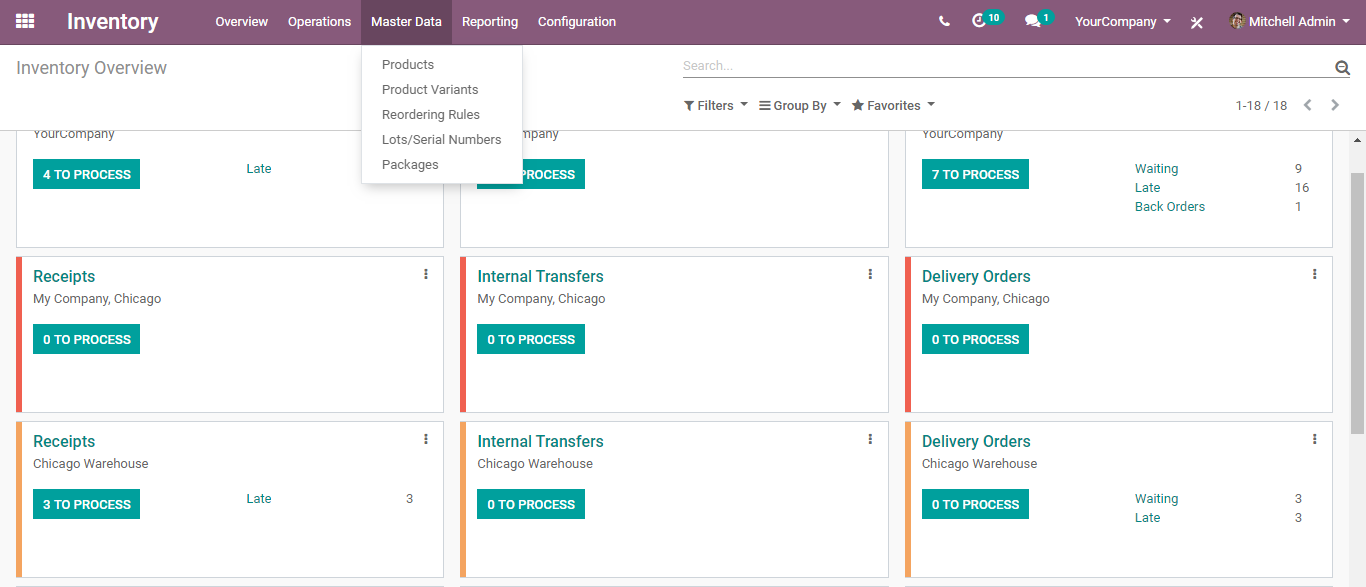Screen dimensions: 1366x587
Task: Open the activities clock icon
Action: point(979,21)
